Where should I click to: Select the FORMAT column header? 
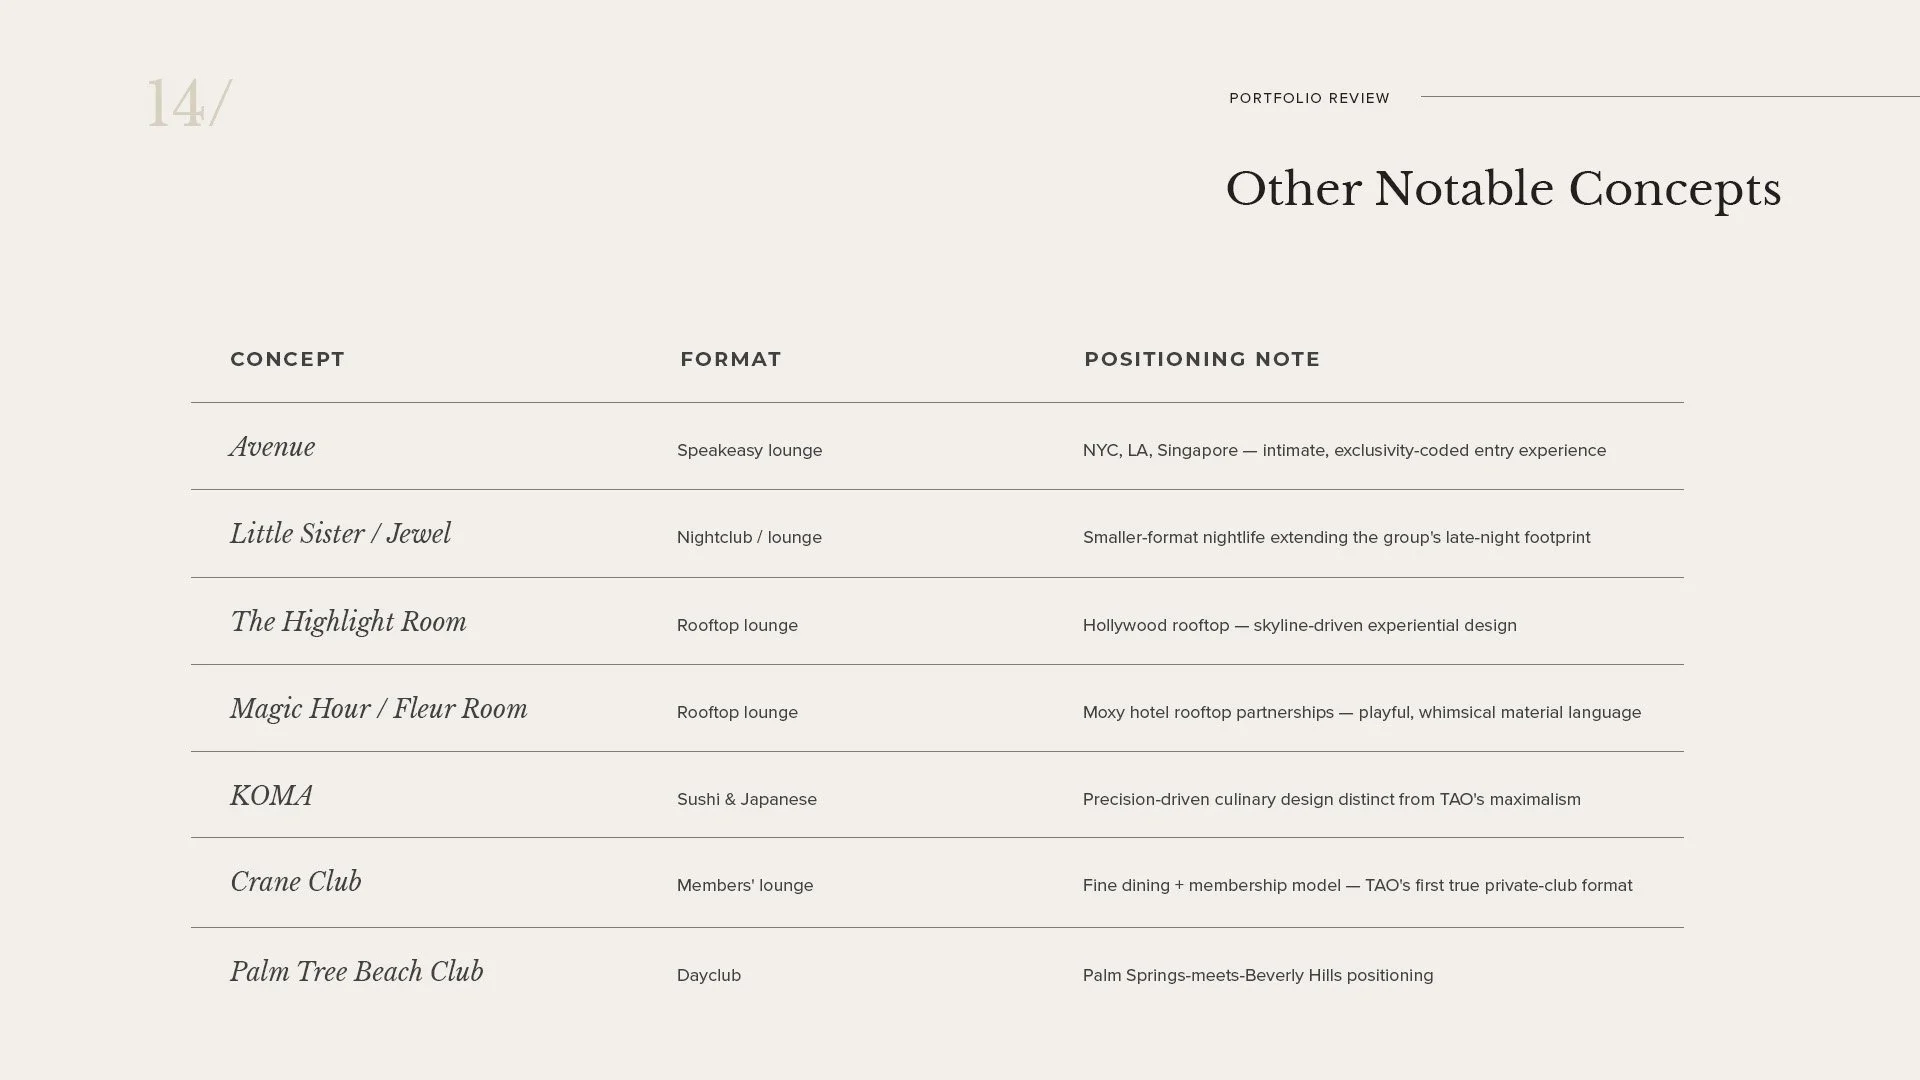(730, 359)
